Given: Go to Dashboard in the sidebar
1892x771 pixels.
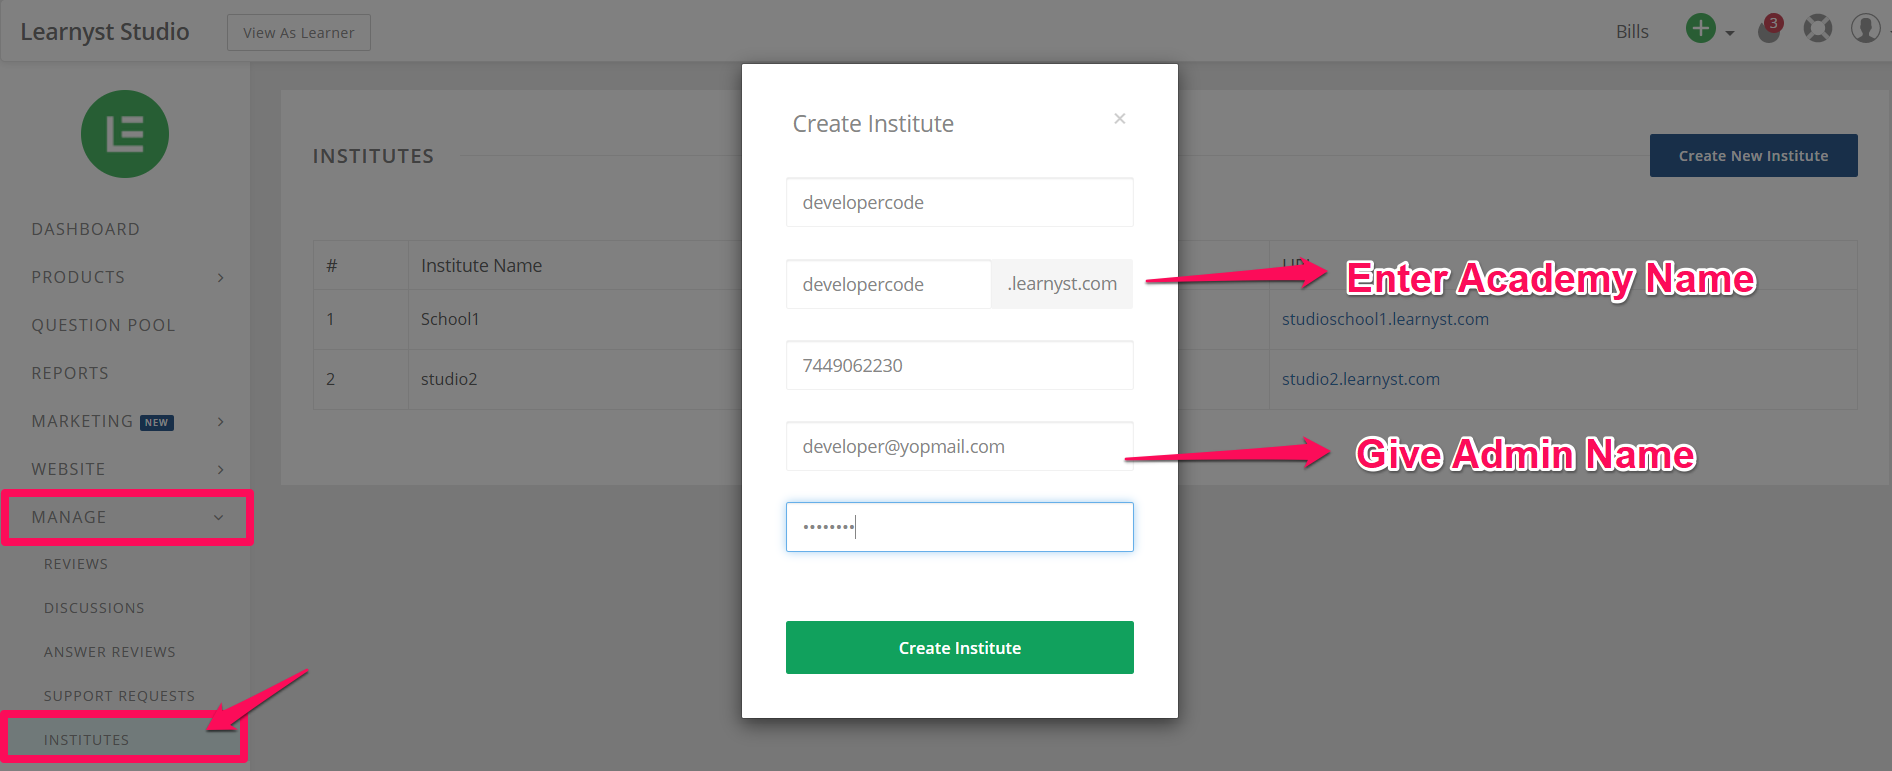Looking at the screenshot, I should (x=86, y=229).
